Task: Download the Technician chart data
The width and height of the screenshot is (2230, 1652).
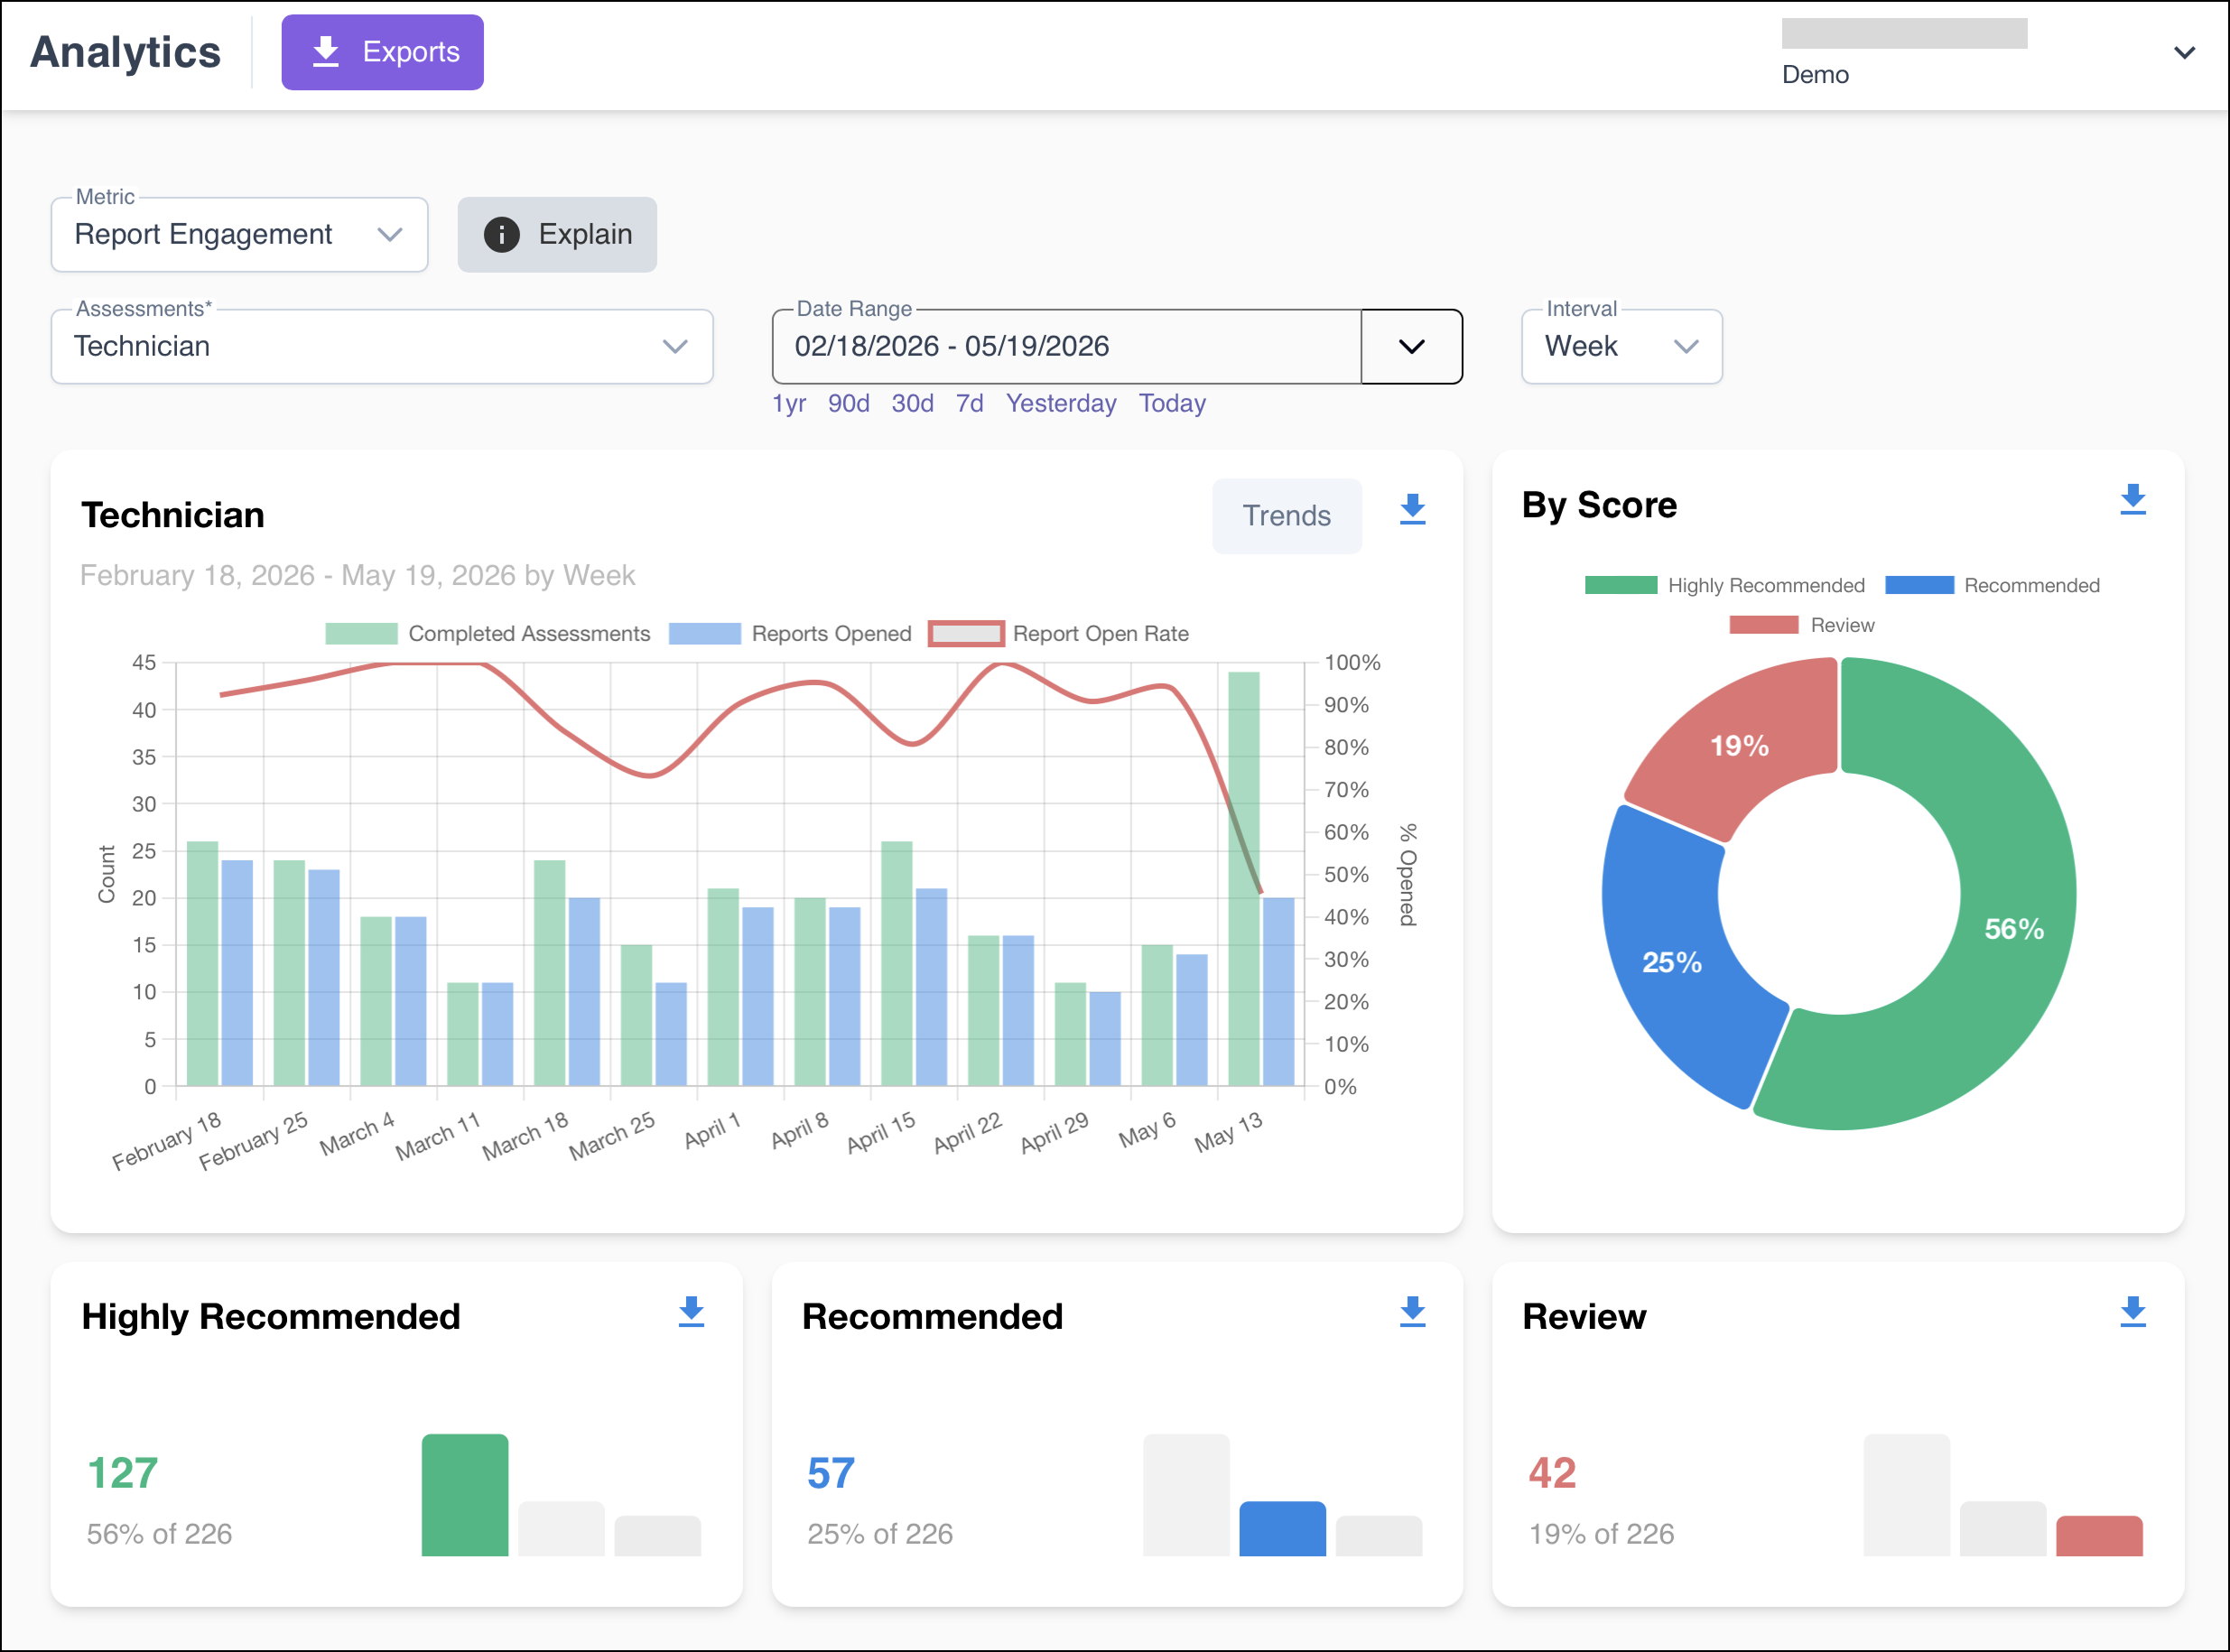Action: click(x=1412, y=510)
